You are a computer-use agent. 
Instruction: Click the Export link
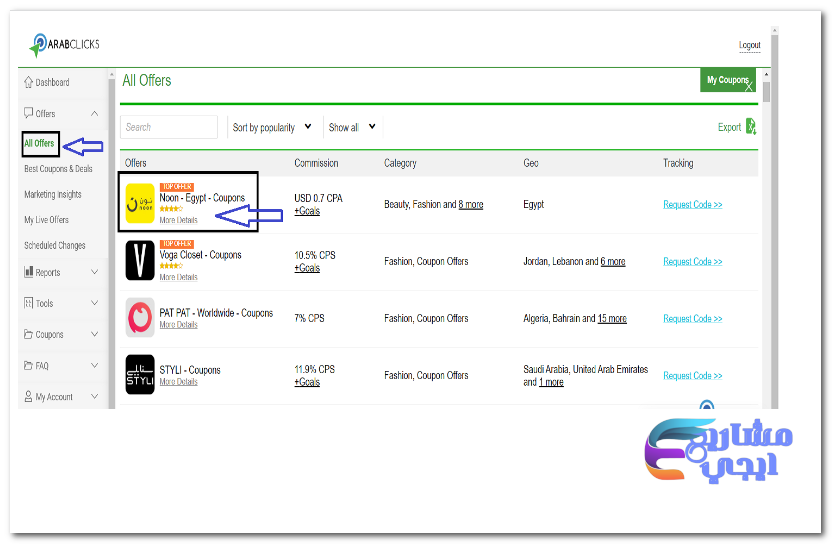tap(729, 127)
